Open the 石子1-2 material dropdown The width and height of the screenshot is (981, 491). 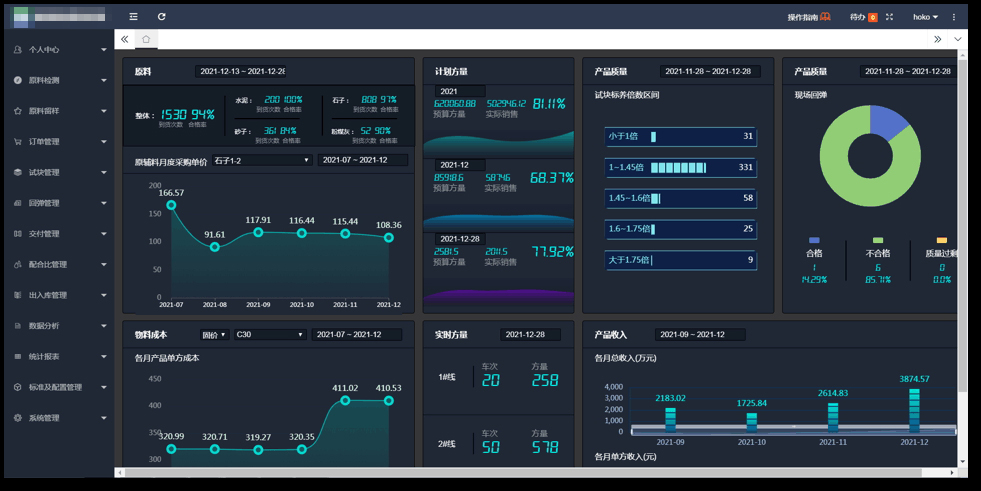pyautogui.click(x=261, y=160)
